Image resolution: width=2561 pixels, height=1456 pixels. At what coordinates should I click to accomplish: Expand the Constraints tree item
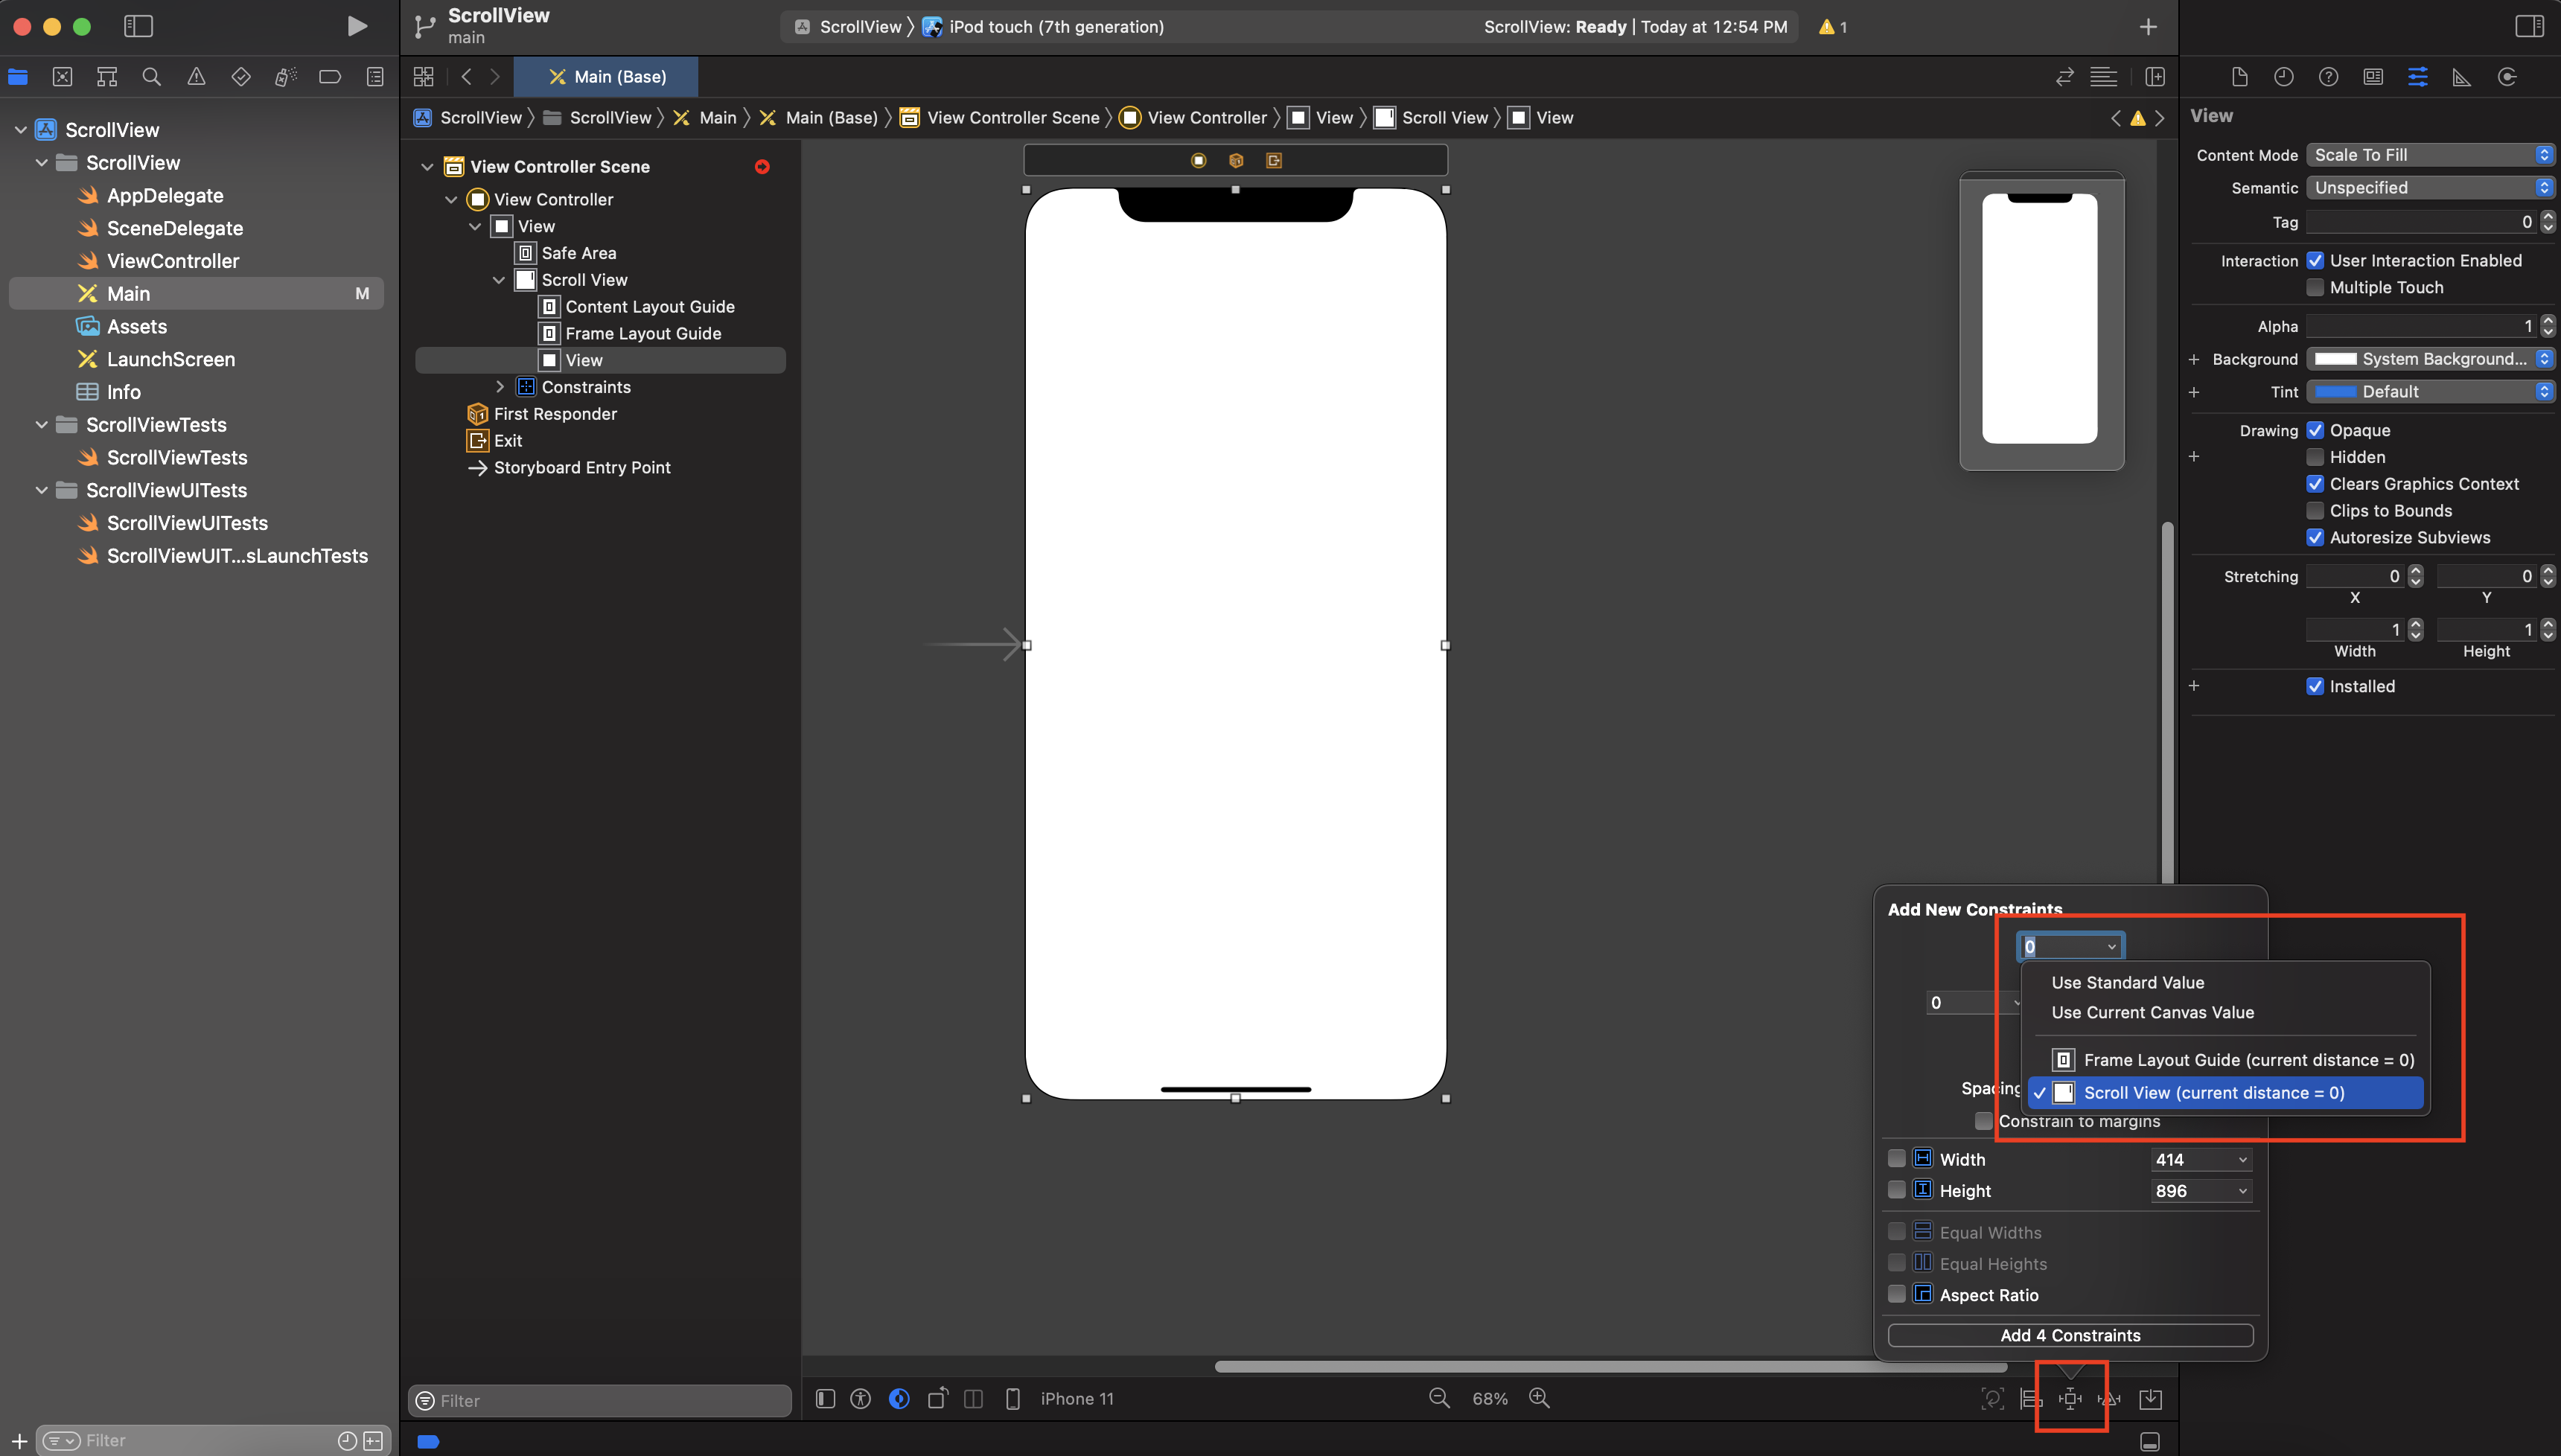pos(500,387)
